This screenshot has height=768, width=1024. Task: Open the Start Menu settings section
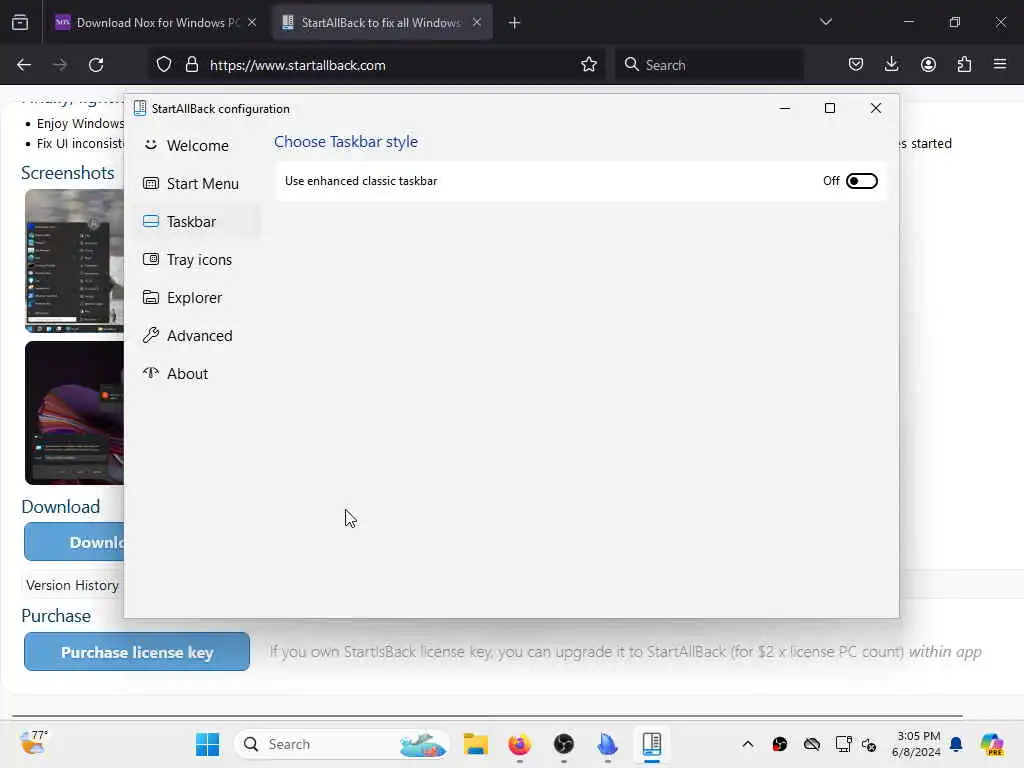coord(197,184)
